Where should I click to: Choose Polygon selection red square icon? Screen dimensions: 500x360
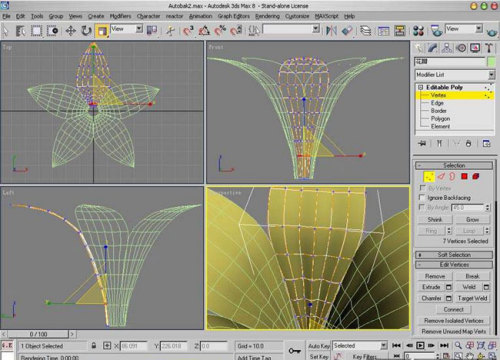click(464, 176)
